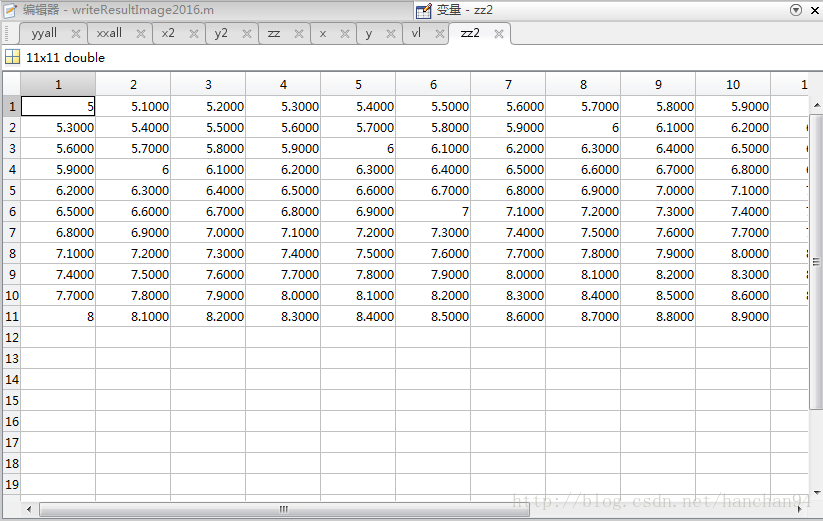823x521 pixels.
Task: Click the matrix grid icon beside 11x11 double
Action: (12, 57)
